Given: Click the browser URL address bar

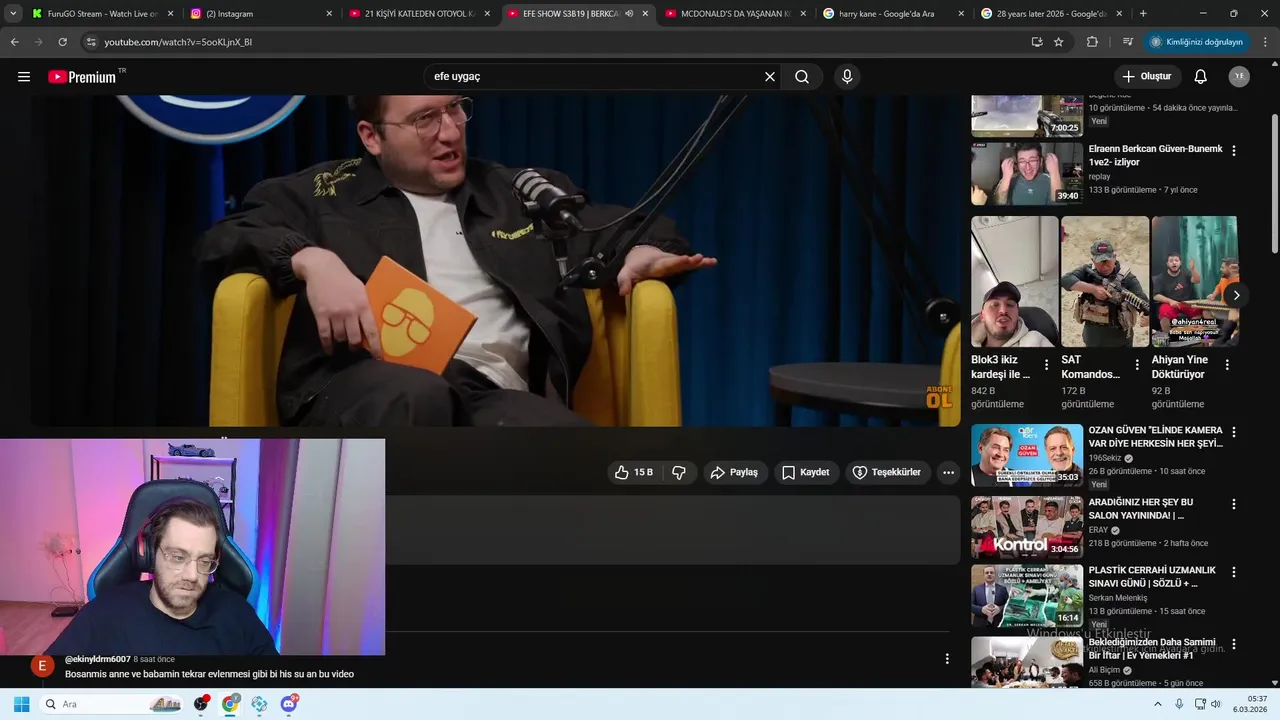Looking at the screenshot, I should (x=560, y=42).
